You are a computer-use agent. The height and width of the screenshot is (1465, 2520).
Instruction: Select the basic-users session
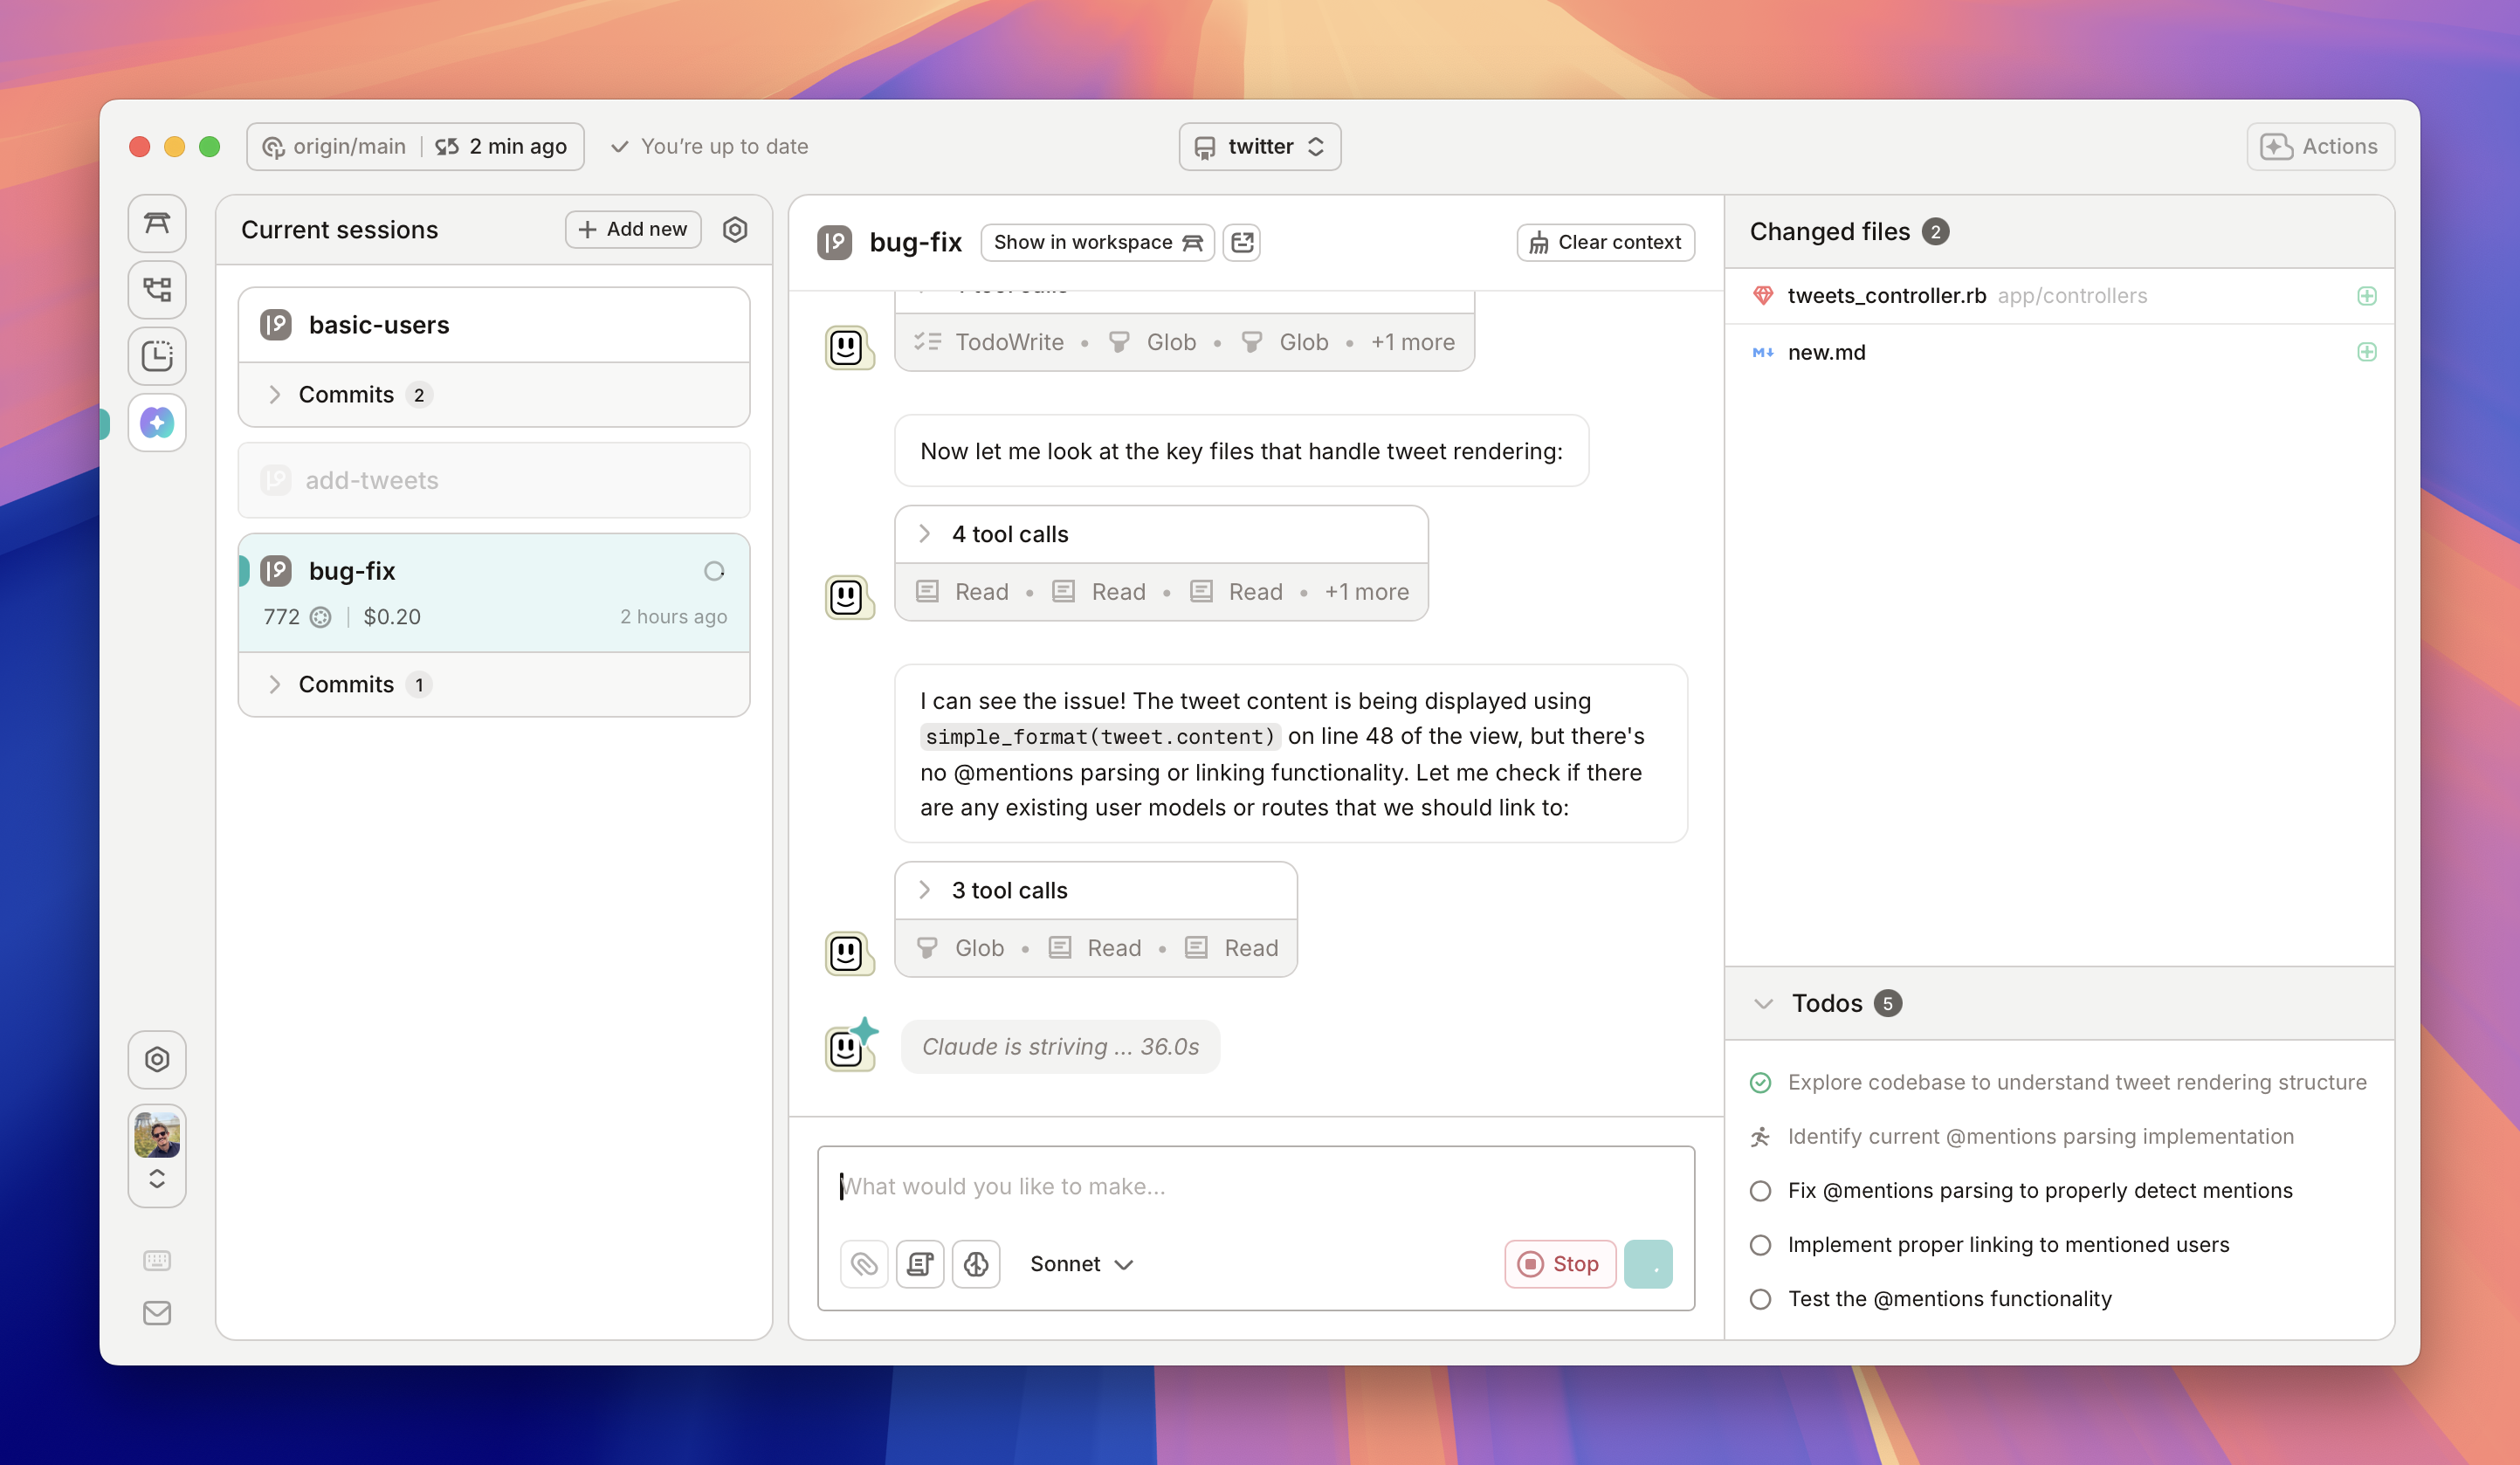click(x=379, y=325)
